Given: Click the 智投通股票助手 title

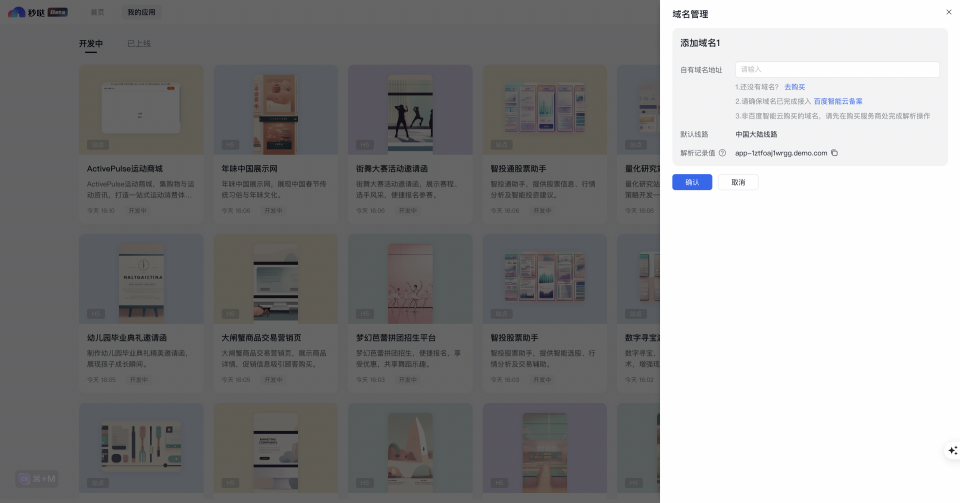Looking at the screenshot, I should click(518, 168).
